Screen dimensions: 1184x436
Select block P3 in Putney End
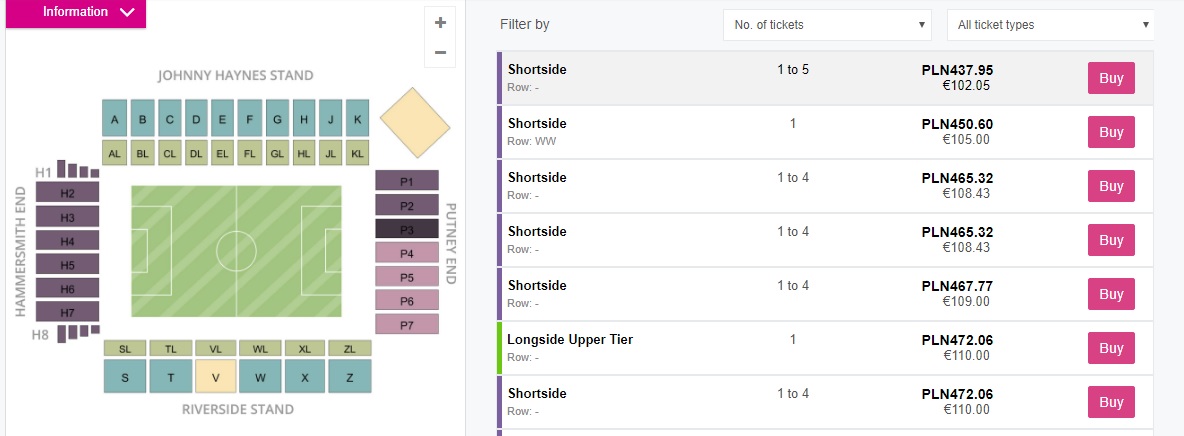point(406,229)
